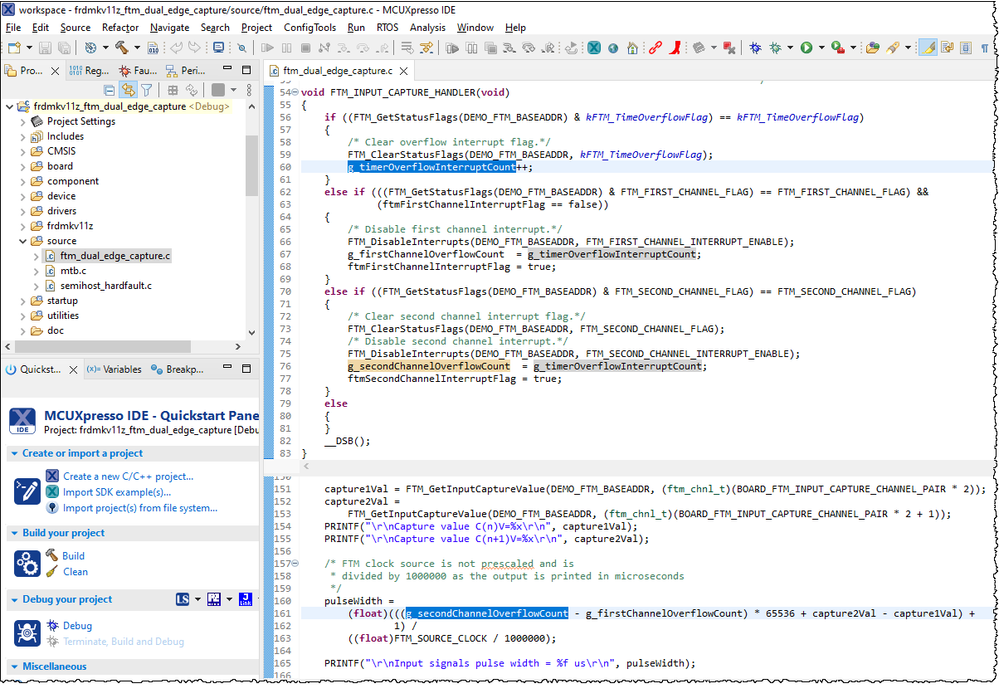Collapse the Create or import a project section

[15, 453]
